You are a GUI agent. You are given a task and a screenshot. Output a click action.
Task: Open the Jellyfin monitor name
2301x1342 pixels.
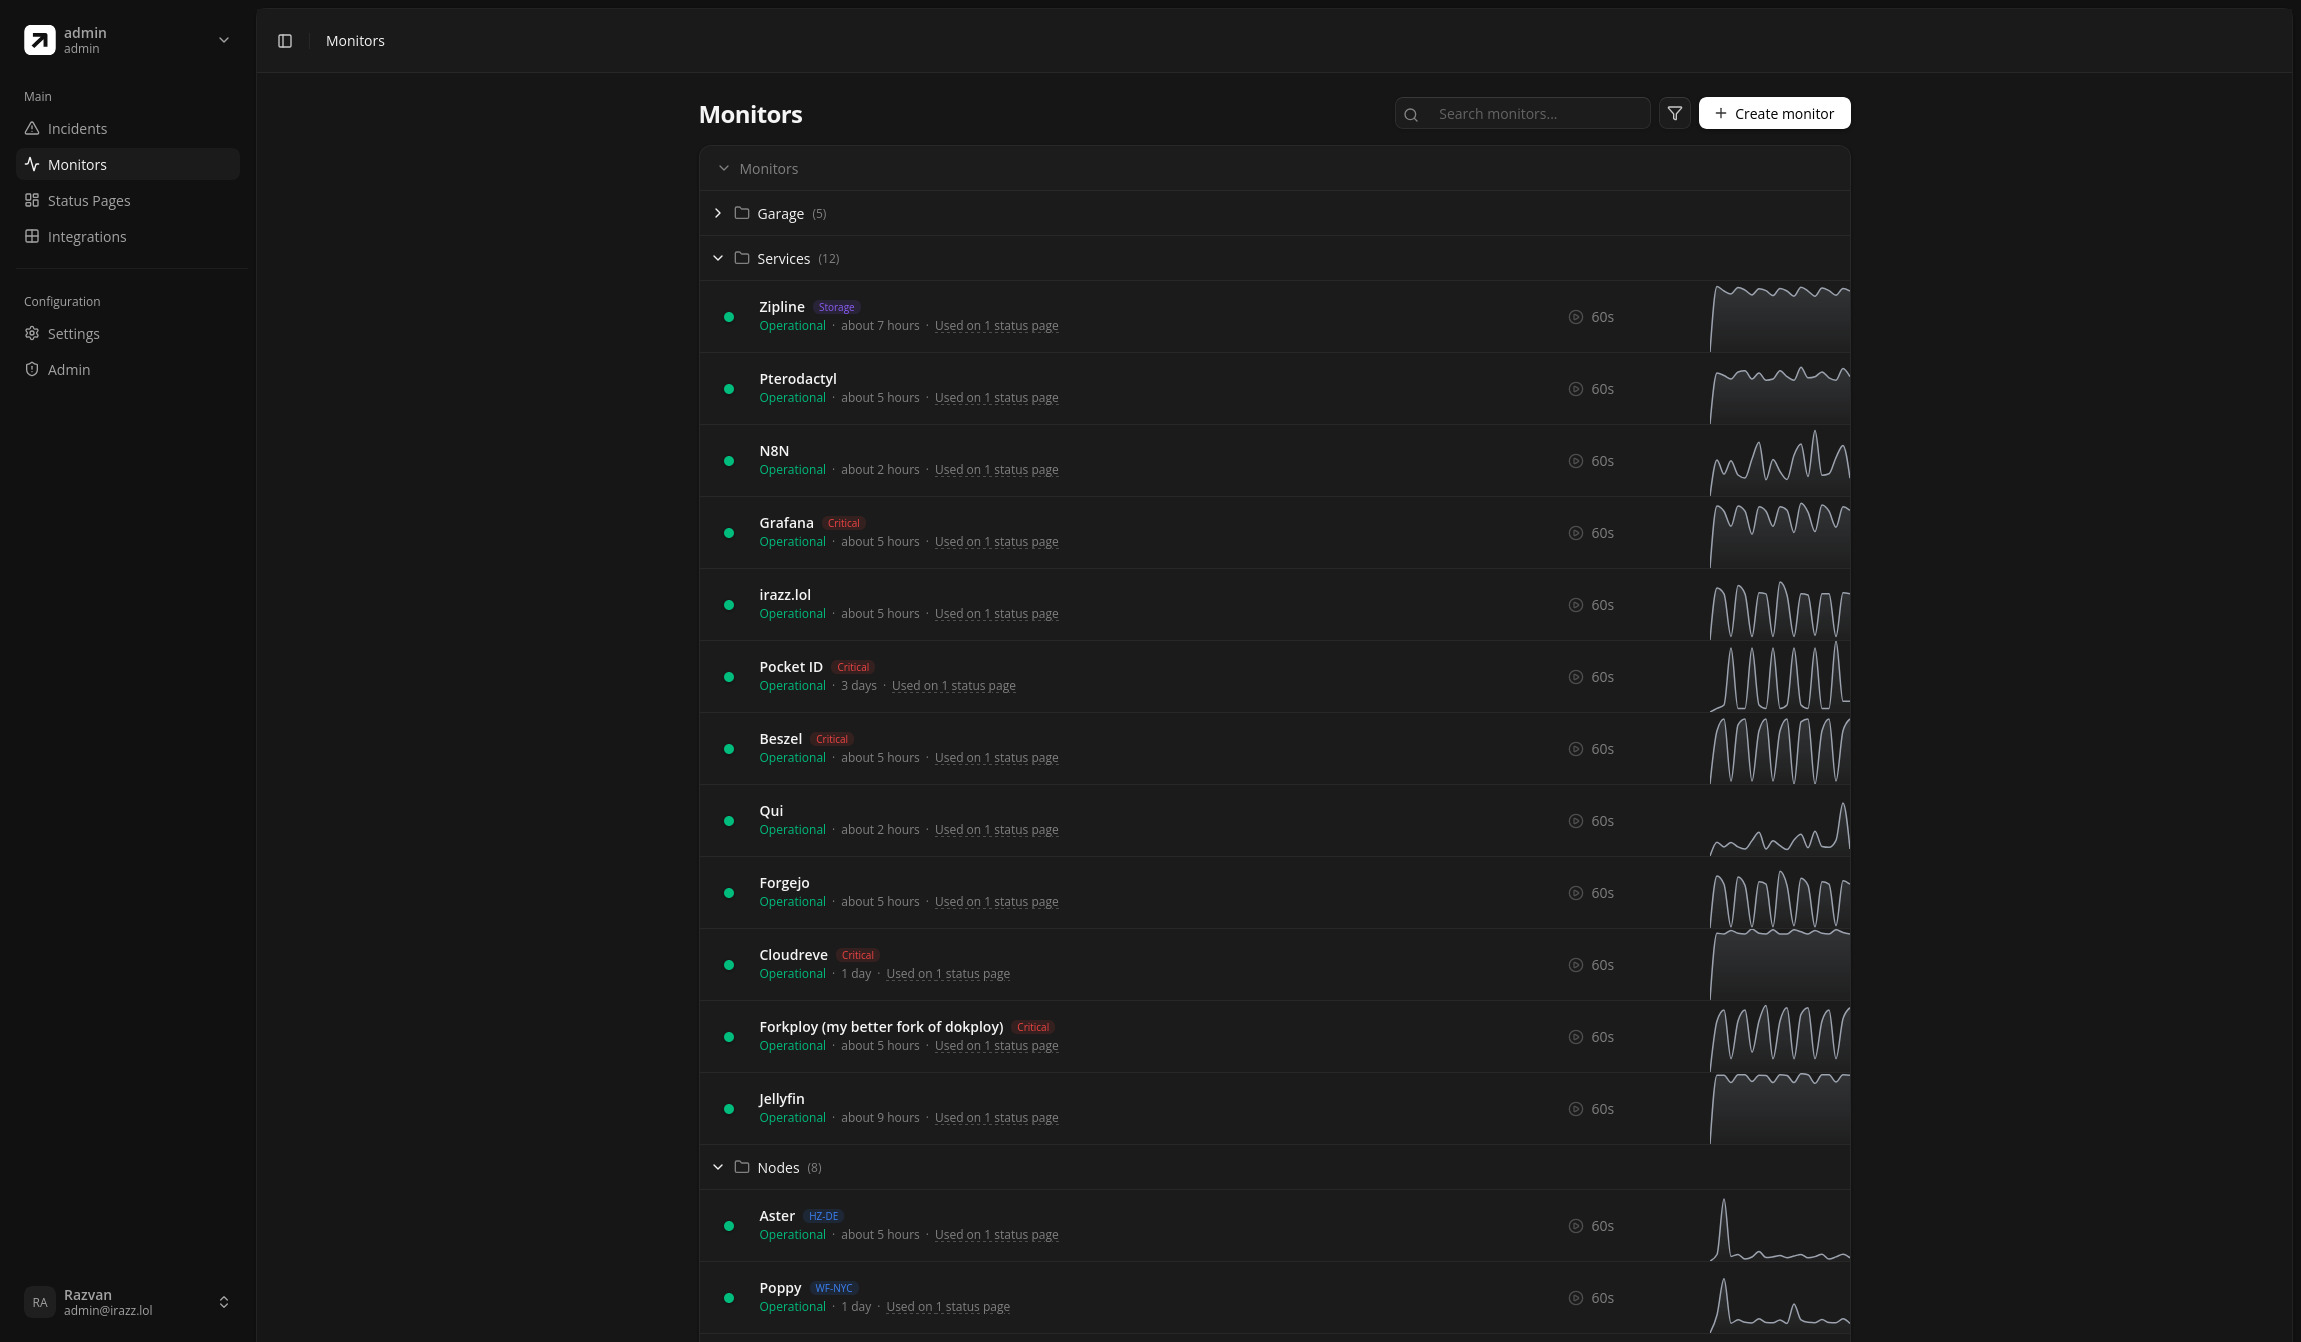pos(781,1099)
